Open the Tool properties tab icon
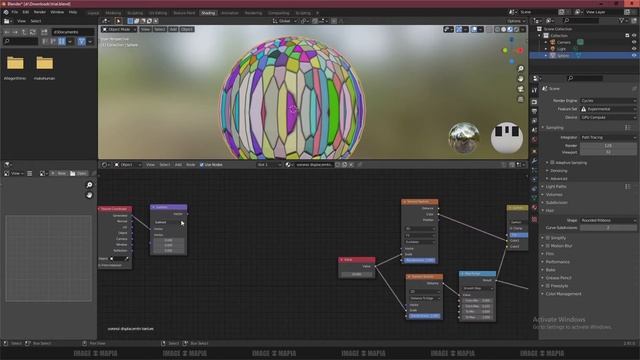This screenshot has height=360, width=640. tap(534, 90)
